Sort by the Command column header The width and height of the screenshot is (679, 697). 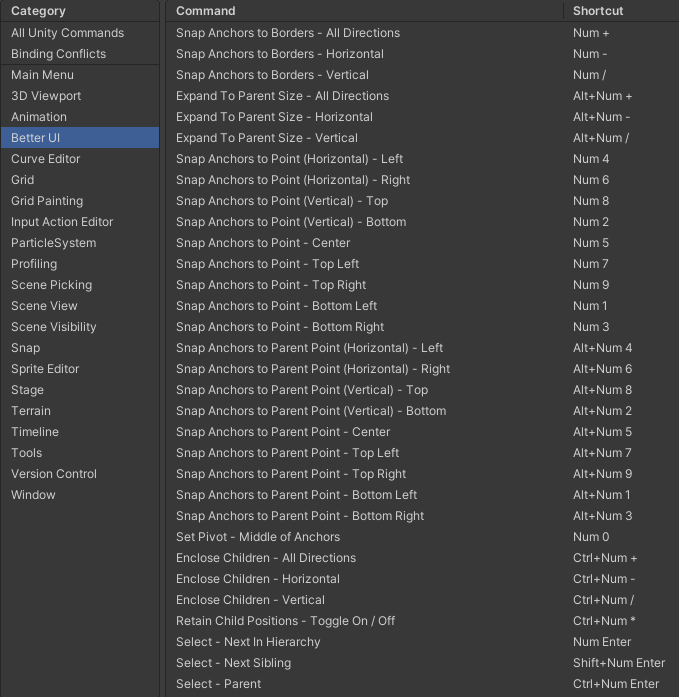pyautogui.click(x=206, y=11)
